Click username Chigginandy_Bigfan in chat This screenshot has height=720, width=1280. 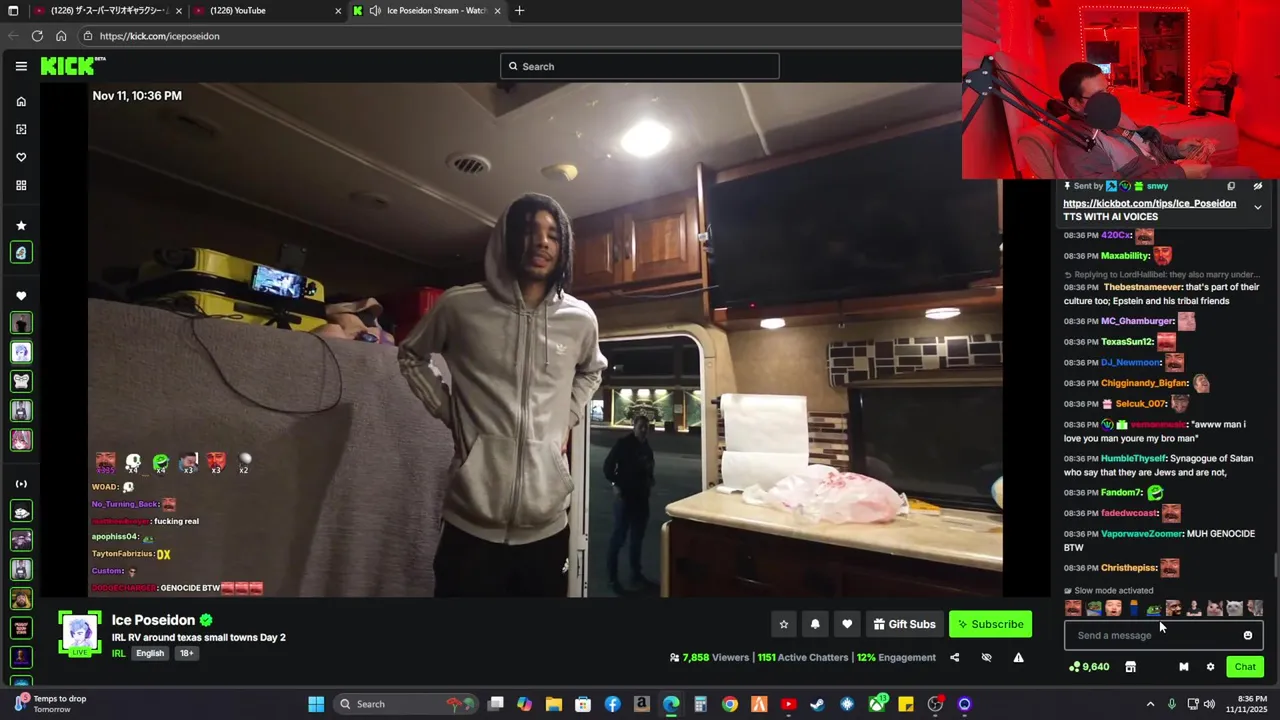(1144, 383)
